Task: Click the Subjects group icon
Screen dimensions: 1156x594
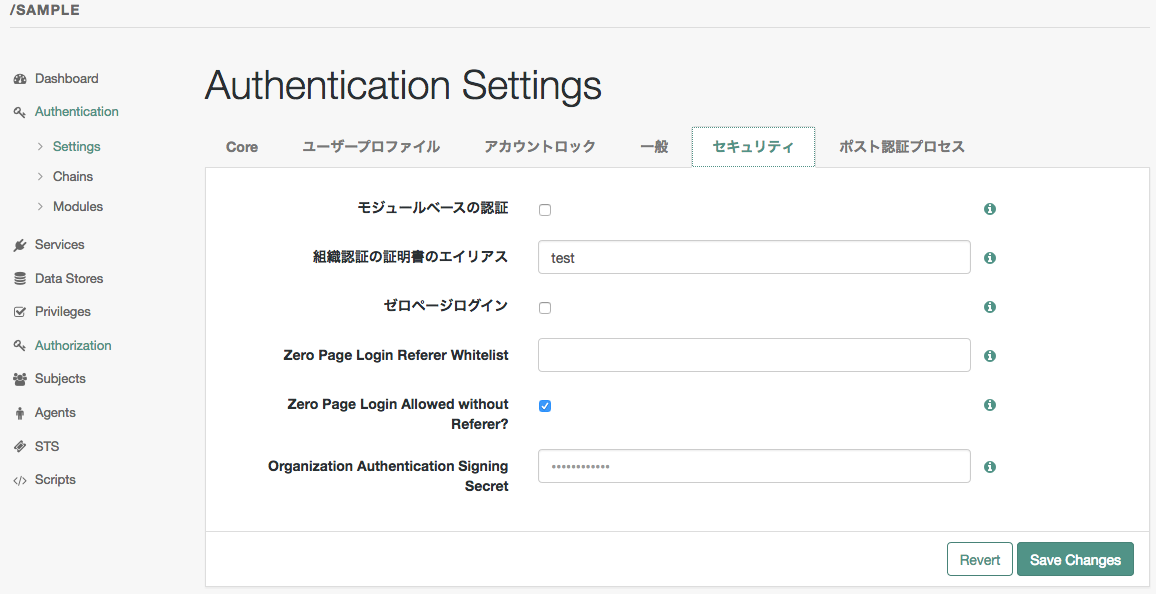Action: (19, 379)
